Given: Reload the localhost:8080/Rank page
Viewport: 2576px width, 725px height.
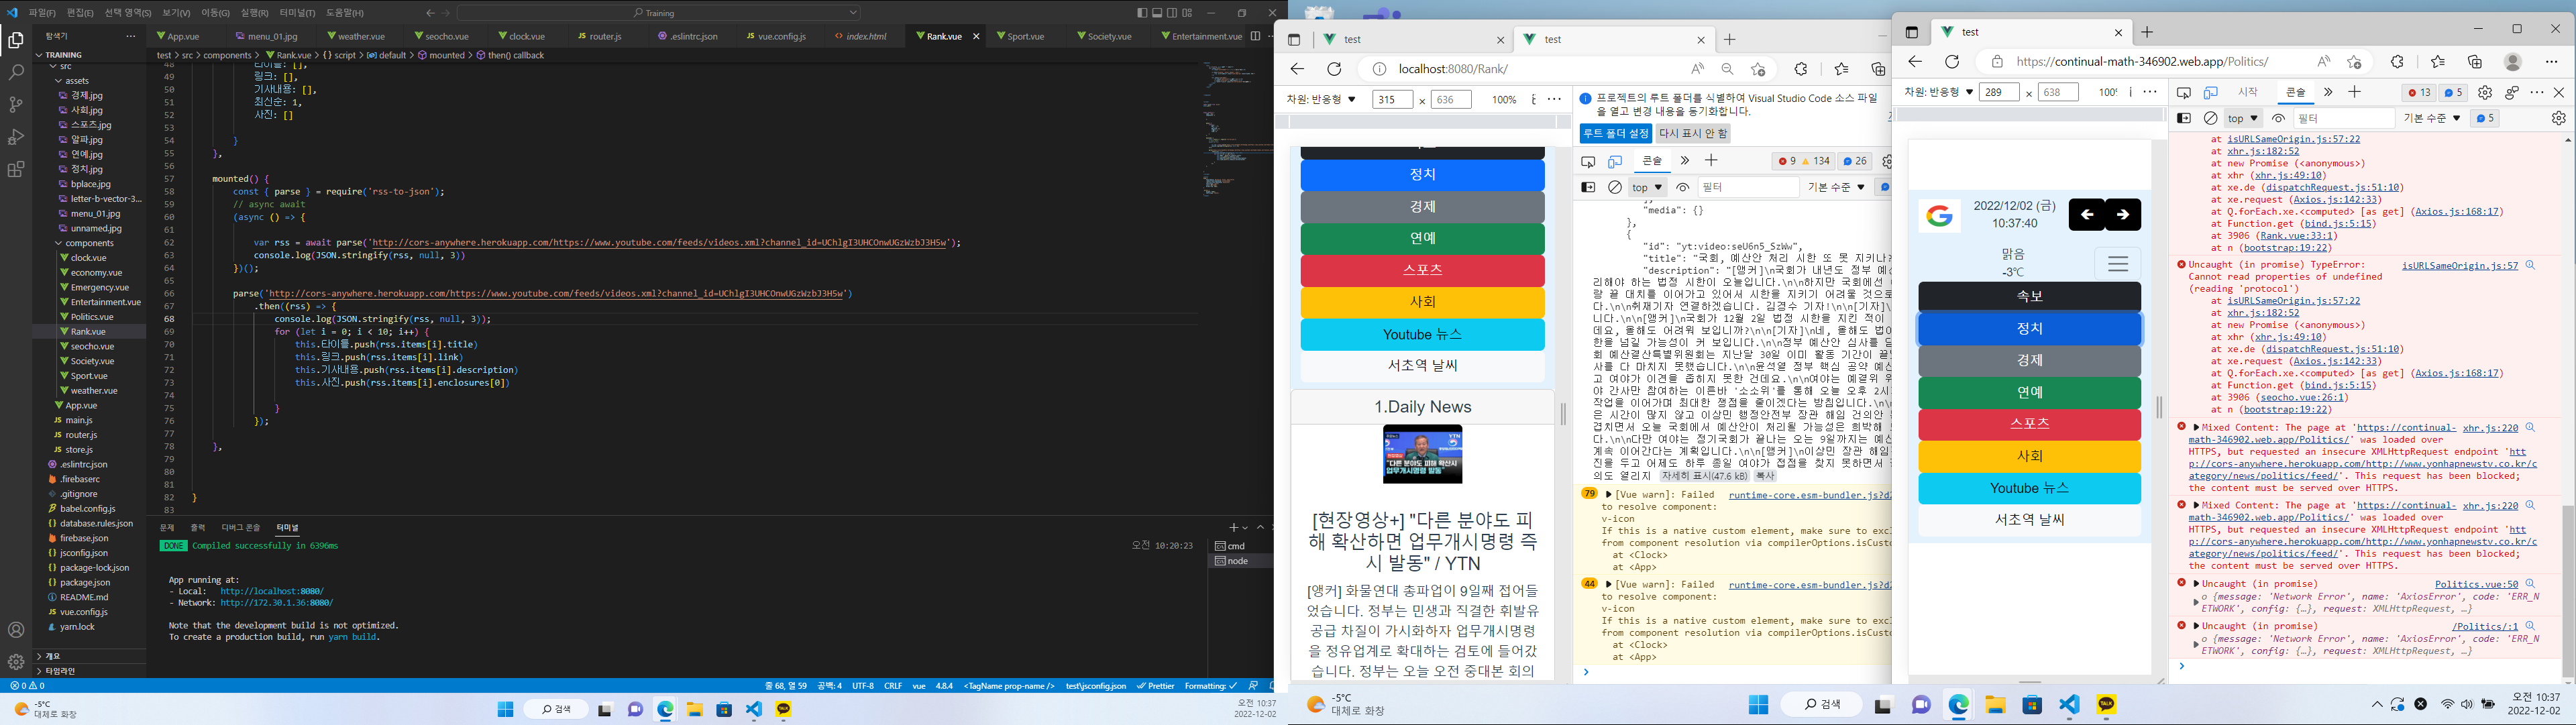Looking at the screenshot, I should pyautogui.click(x=1334, y=69).
